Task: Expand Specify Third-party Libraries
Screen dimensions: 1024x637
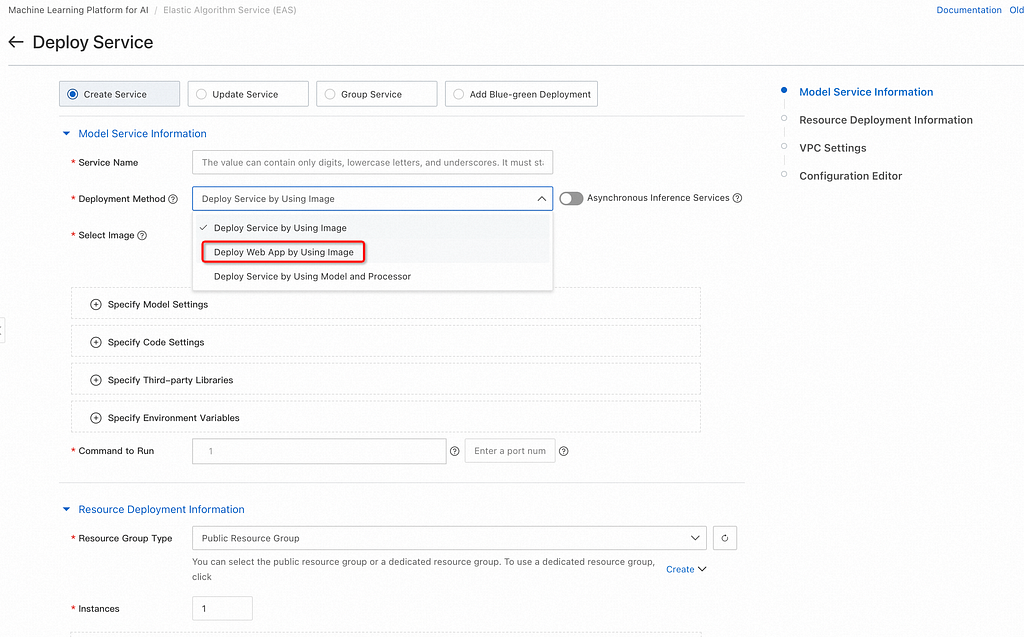Action: [386, 380]
